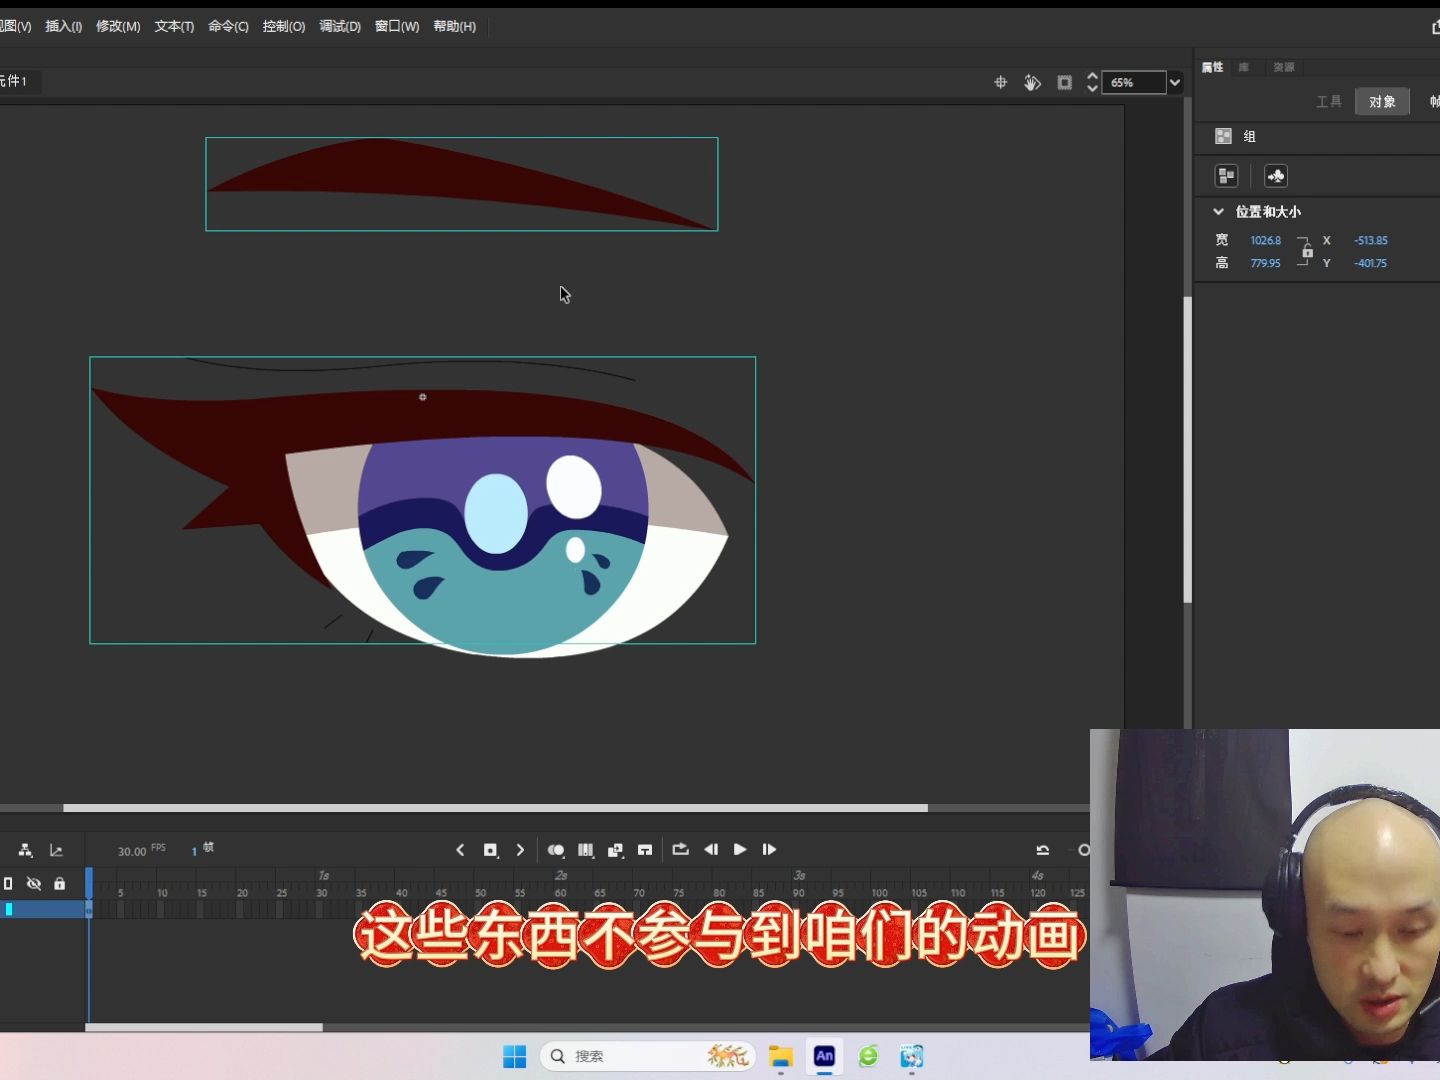This screenshot has height=1080, width=1440.
Task: Click the zoom level stepper arrows
Action: coord(1092,83)
